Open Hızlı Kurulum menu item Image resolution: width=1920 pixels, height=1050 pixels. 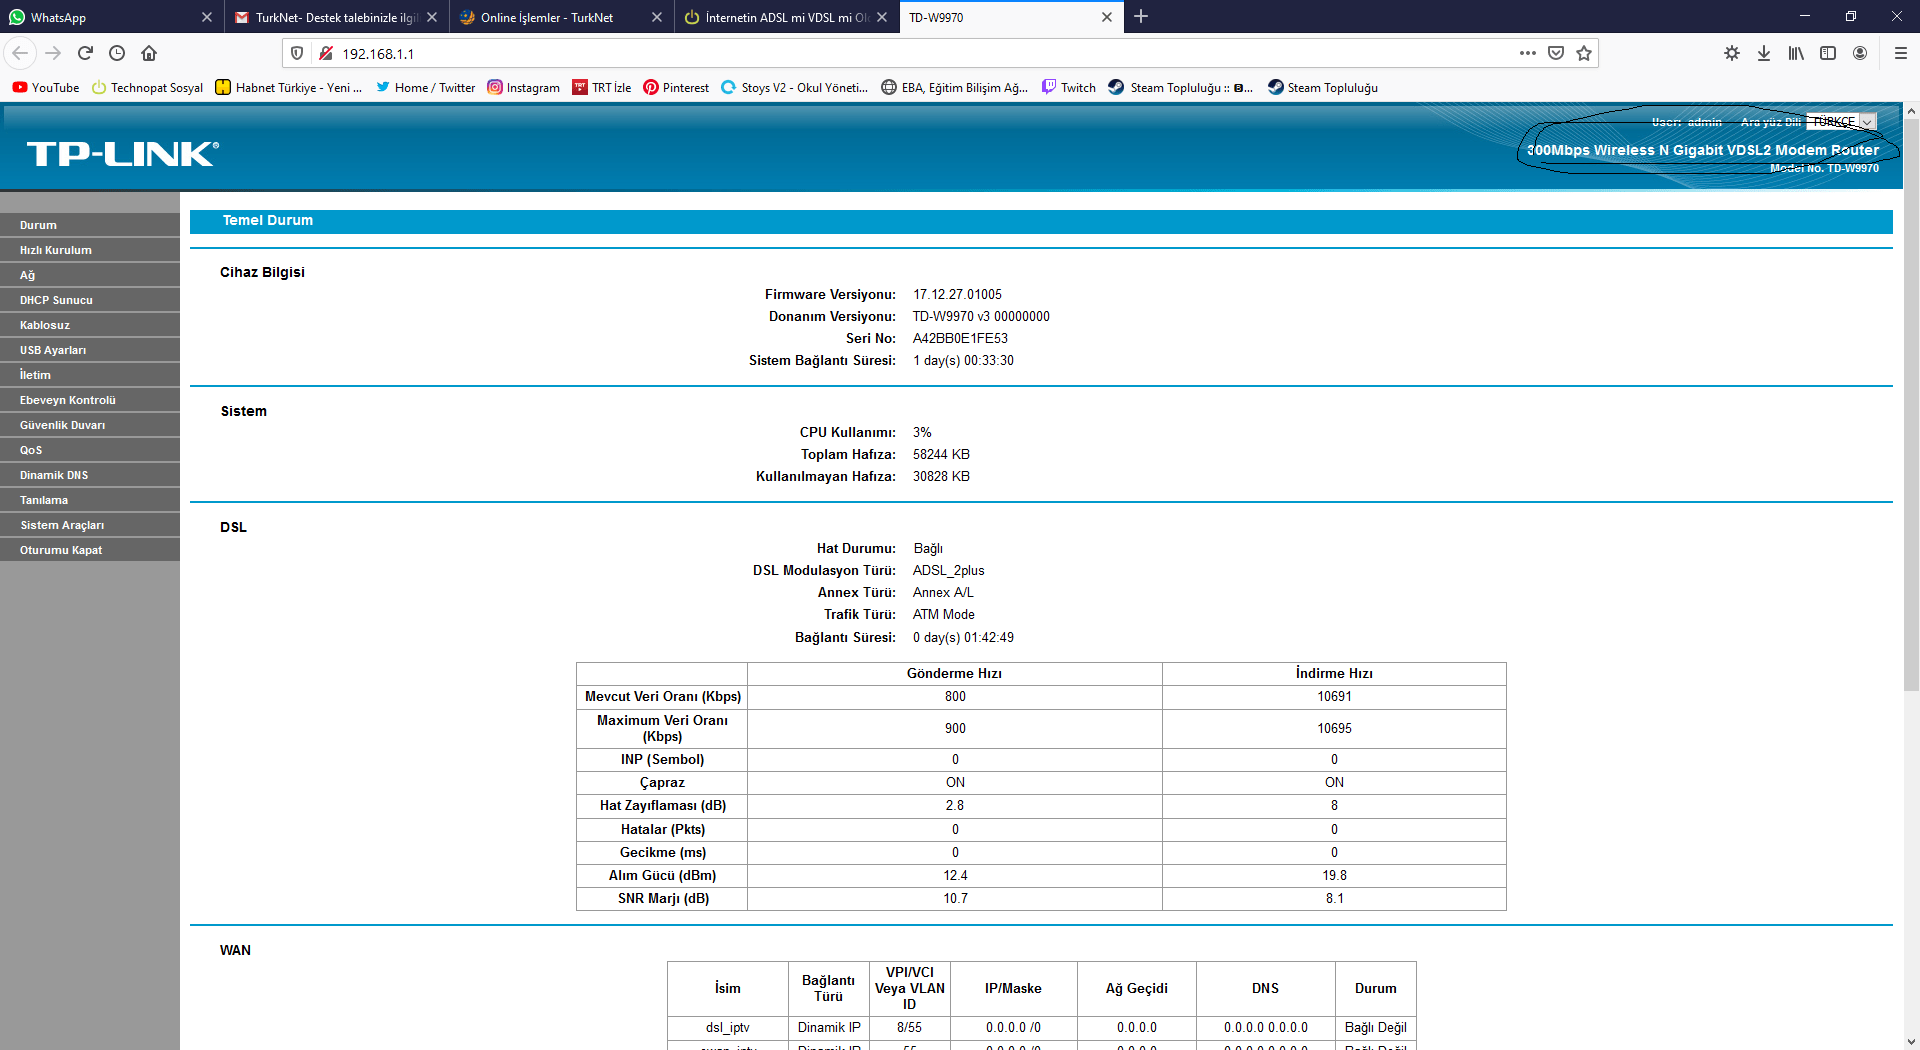pos(90,250)
